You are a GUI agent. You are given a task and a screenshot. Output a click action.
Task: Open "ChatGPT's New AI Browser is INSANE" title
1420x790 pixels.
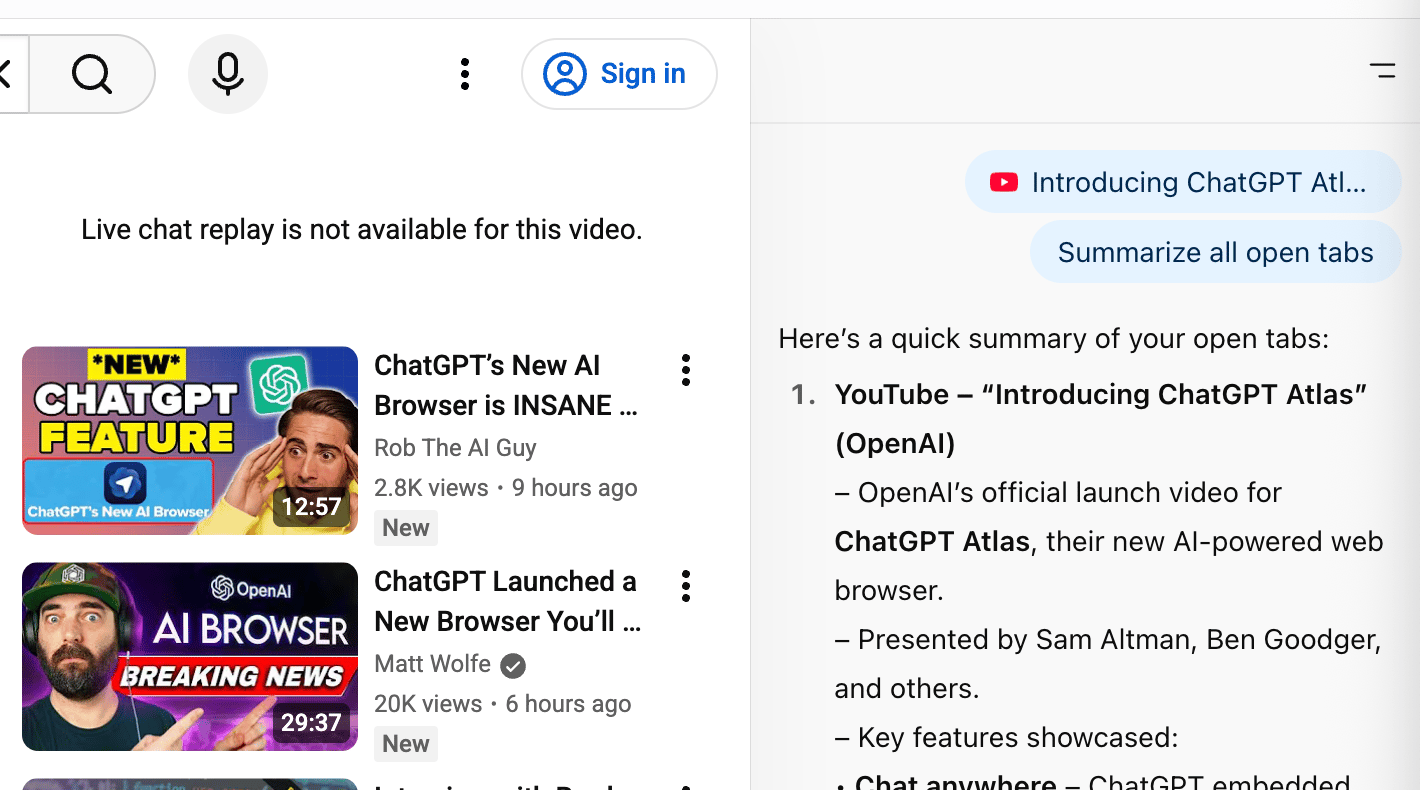506,385
